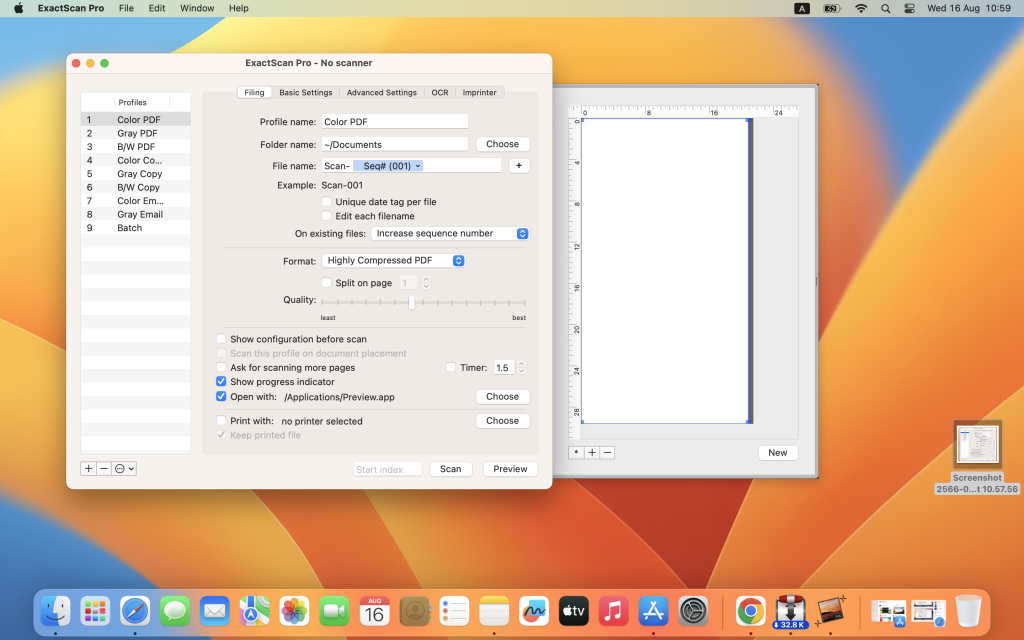Image resolution: width=1024 pixels, height=640 pixels.
Task: Open the On existing files dropdown
Action: (x=449, y=233)
